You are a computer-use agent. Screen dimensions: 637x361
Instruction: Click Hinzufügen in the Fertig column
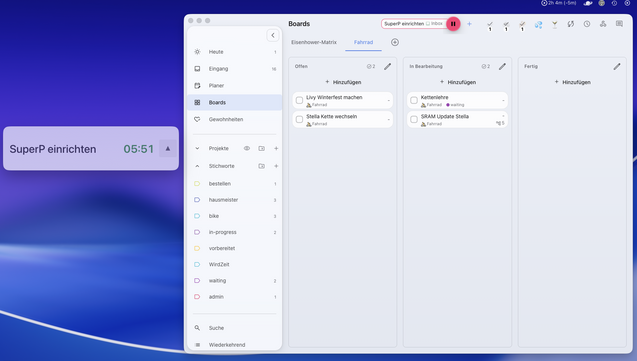click(572, 82)
